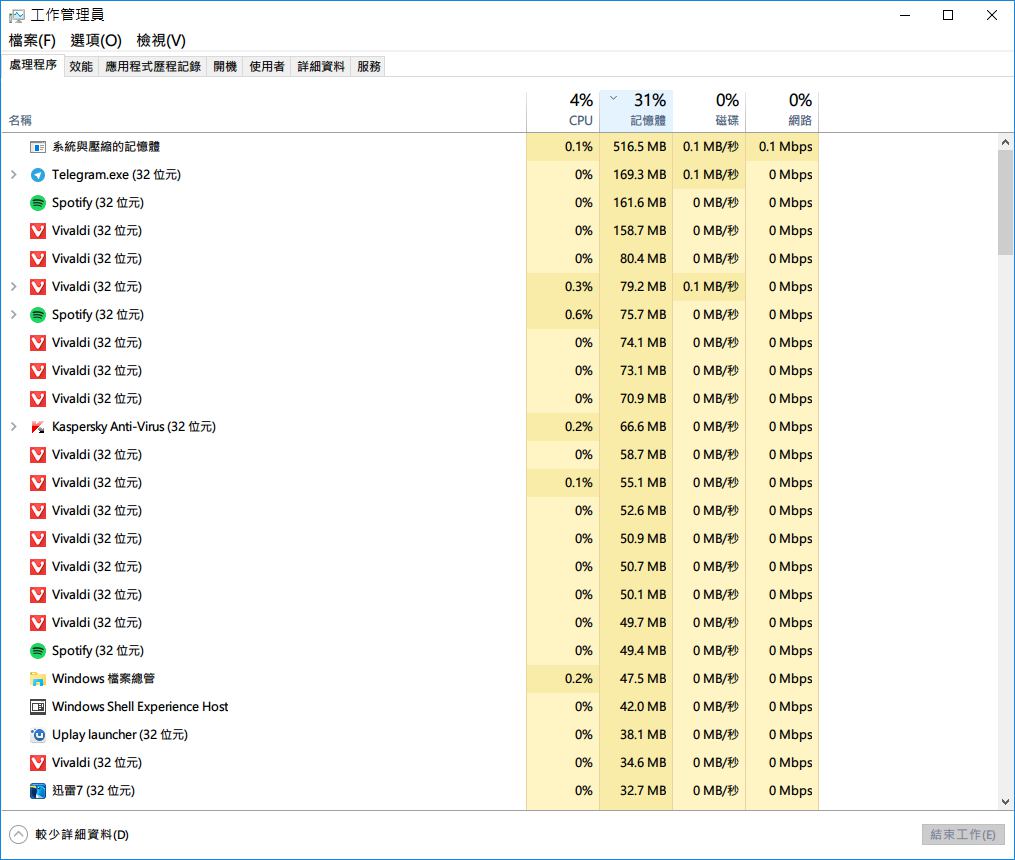Click the Vivaldi icon in the 49.7 MB row
This screenshot has height=860, width=1015.
pos(38,623)
